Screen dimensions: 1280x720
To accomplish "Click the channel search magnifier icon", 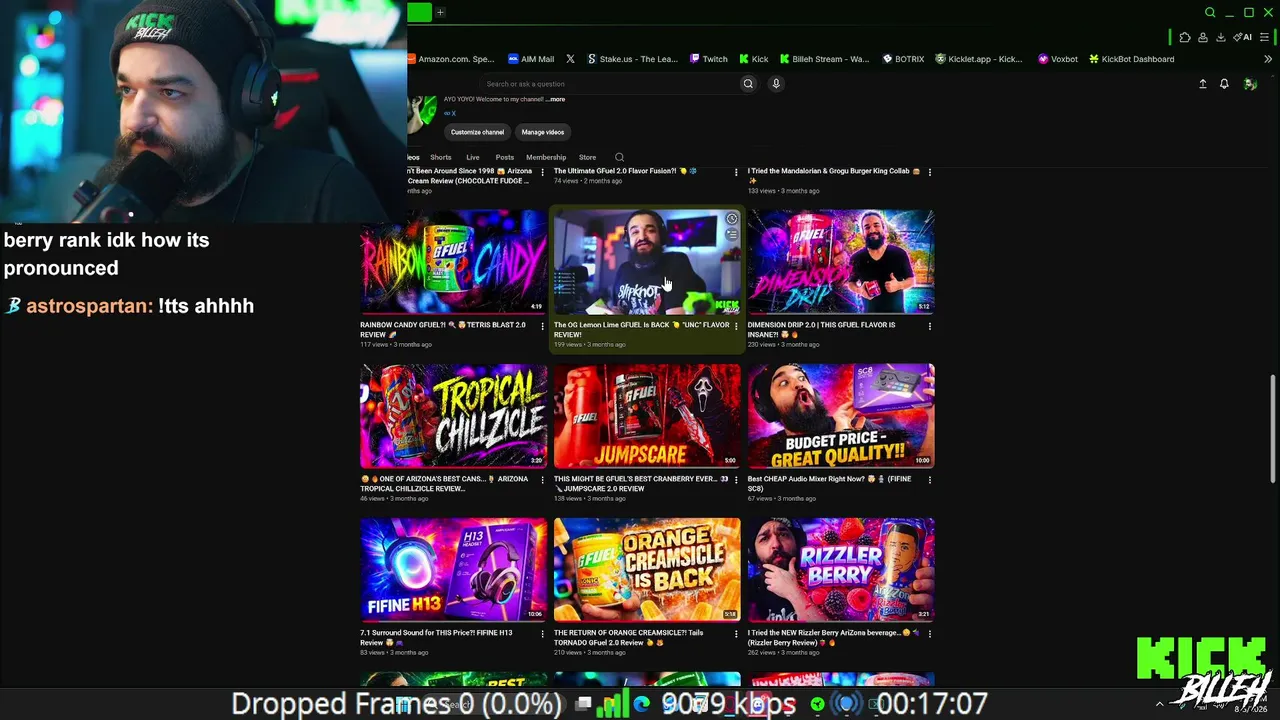I will pos(619,157).
